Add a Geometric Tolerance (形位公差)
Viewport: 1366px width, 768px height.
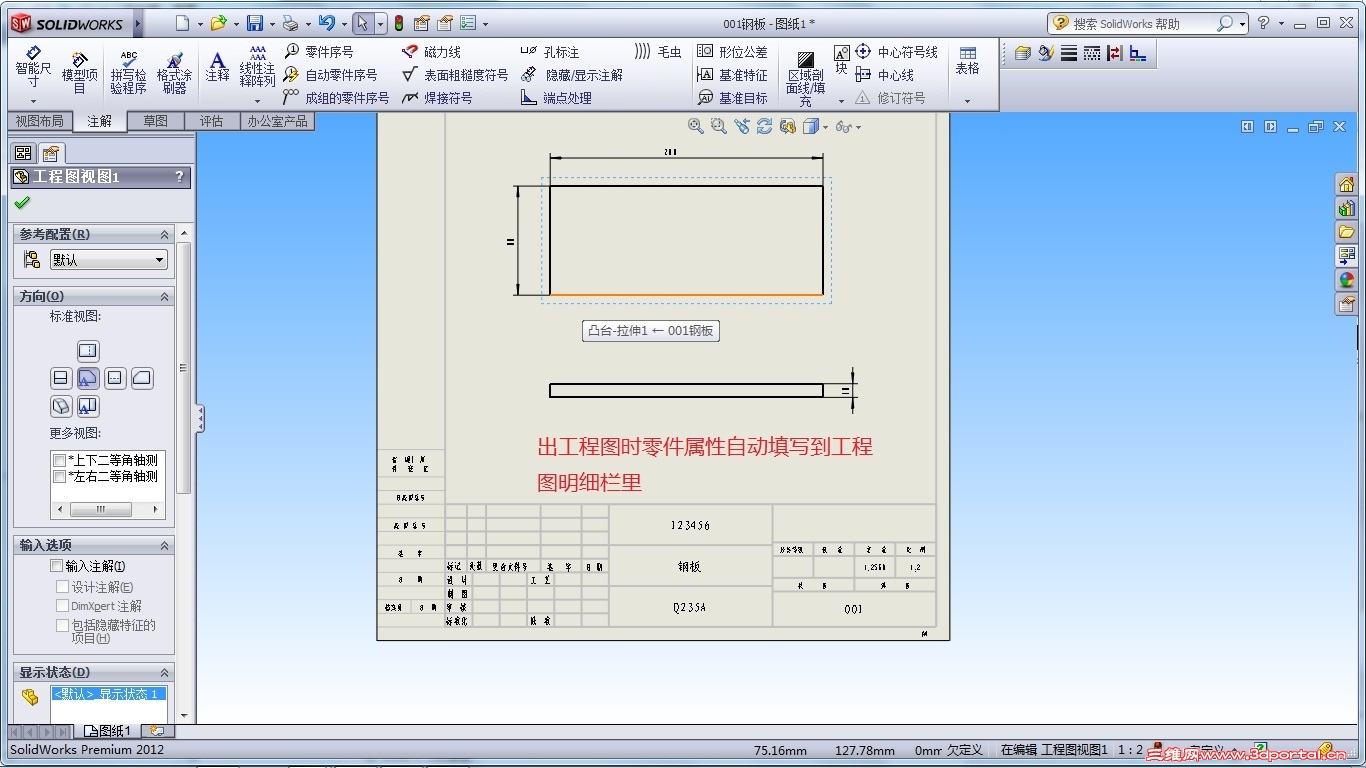point(732,52)
